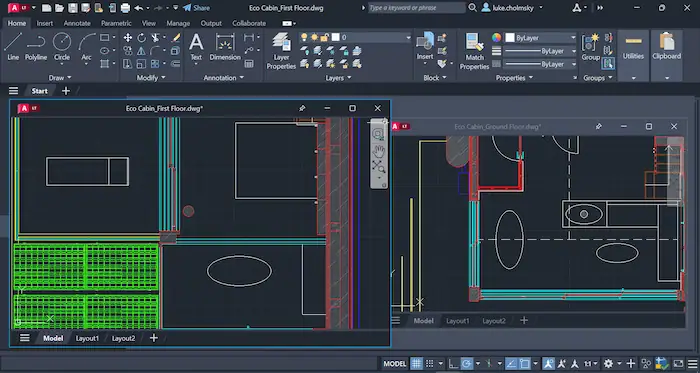Choose the Rotate tool in Modify panel

pyautogui.click(x=142, y=37)
